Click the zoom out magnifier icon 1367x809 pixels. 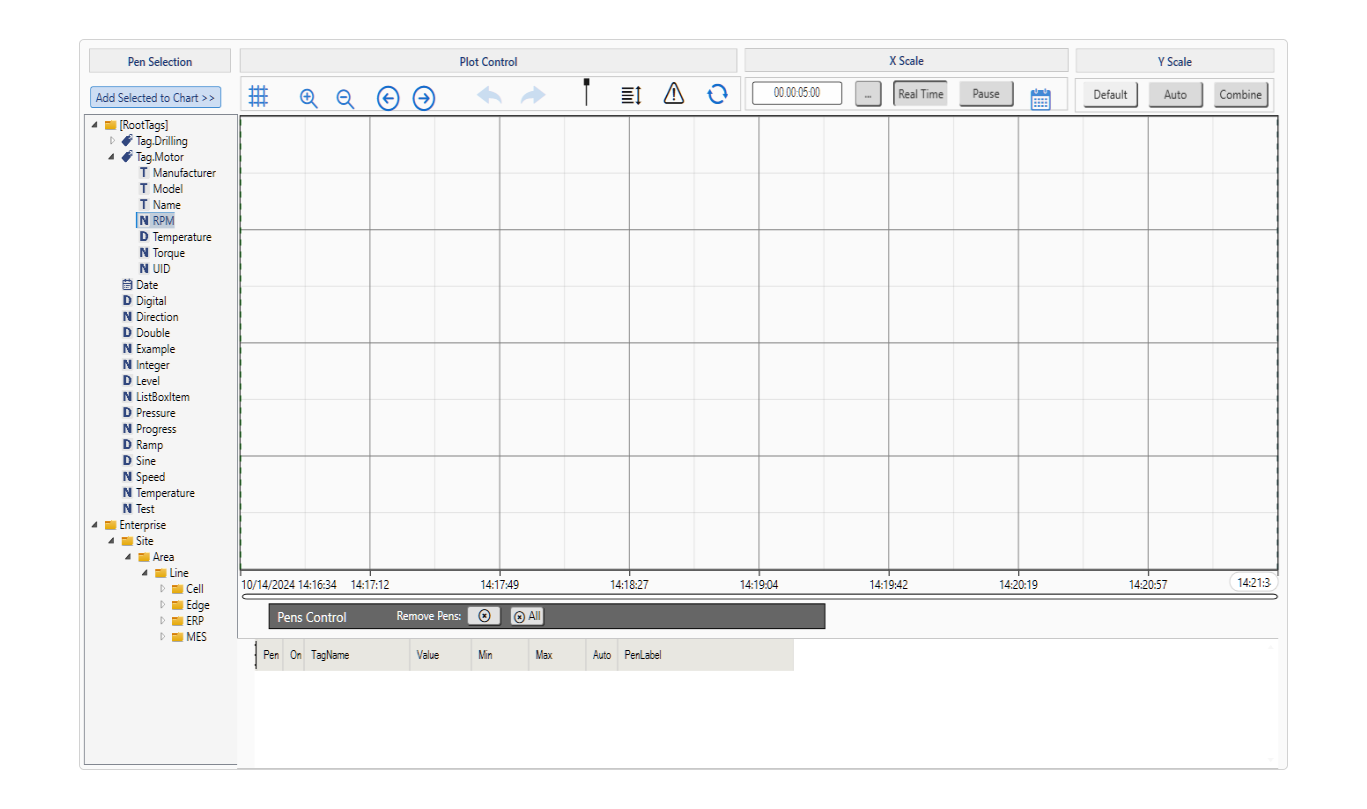[x=345, y=98]
